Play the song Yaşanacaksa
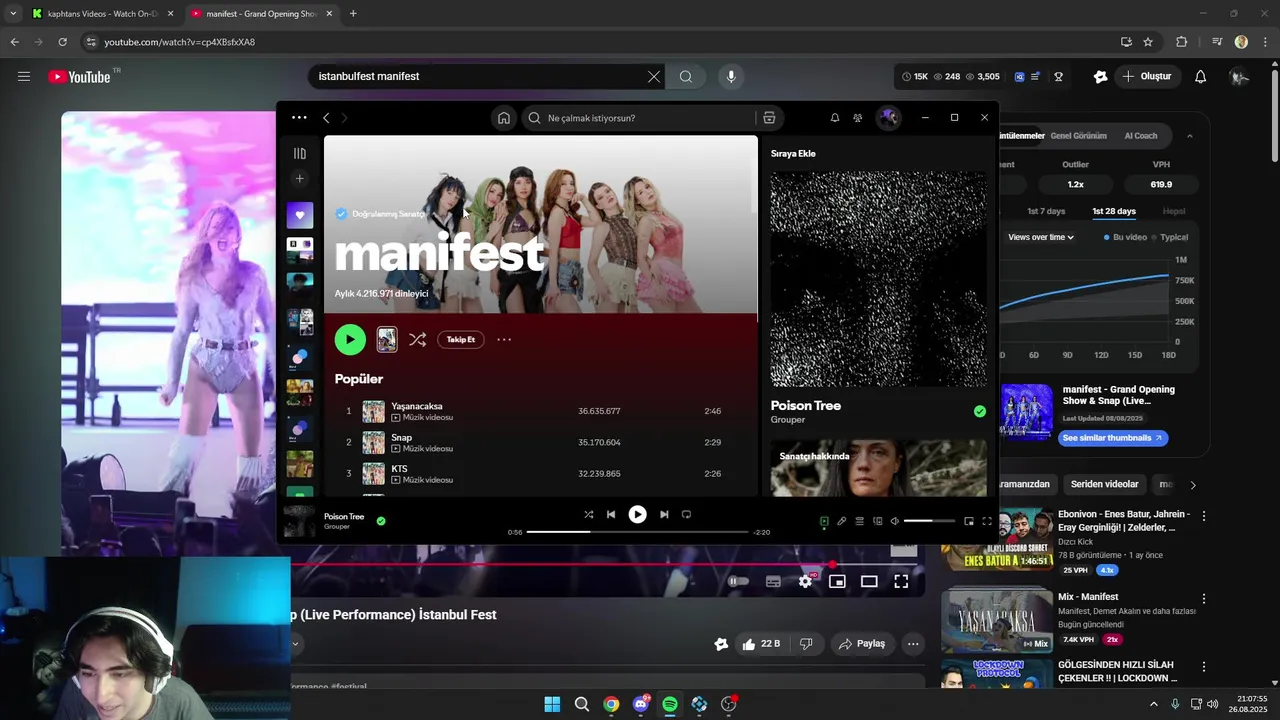The image size is (1280, 720). [x=541, y=411]
